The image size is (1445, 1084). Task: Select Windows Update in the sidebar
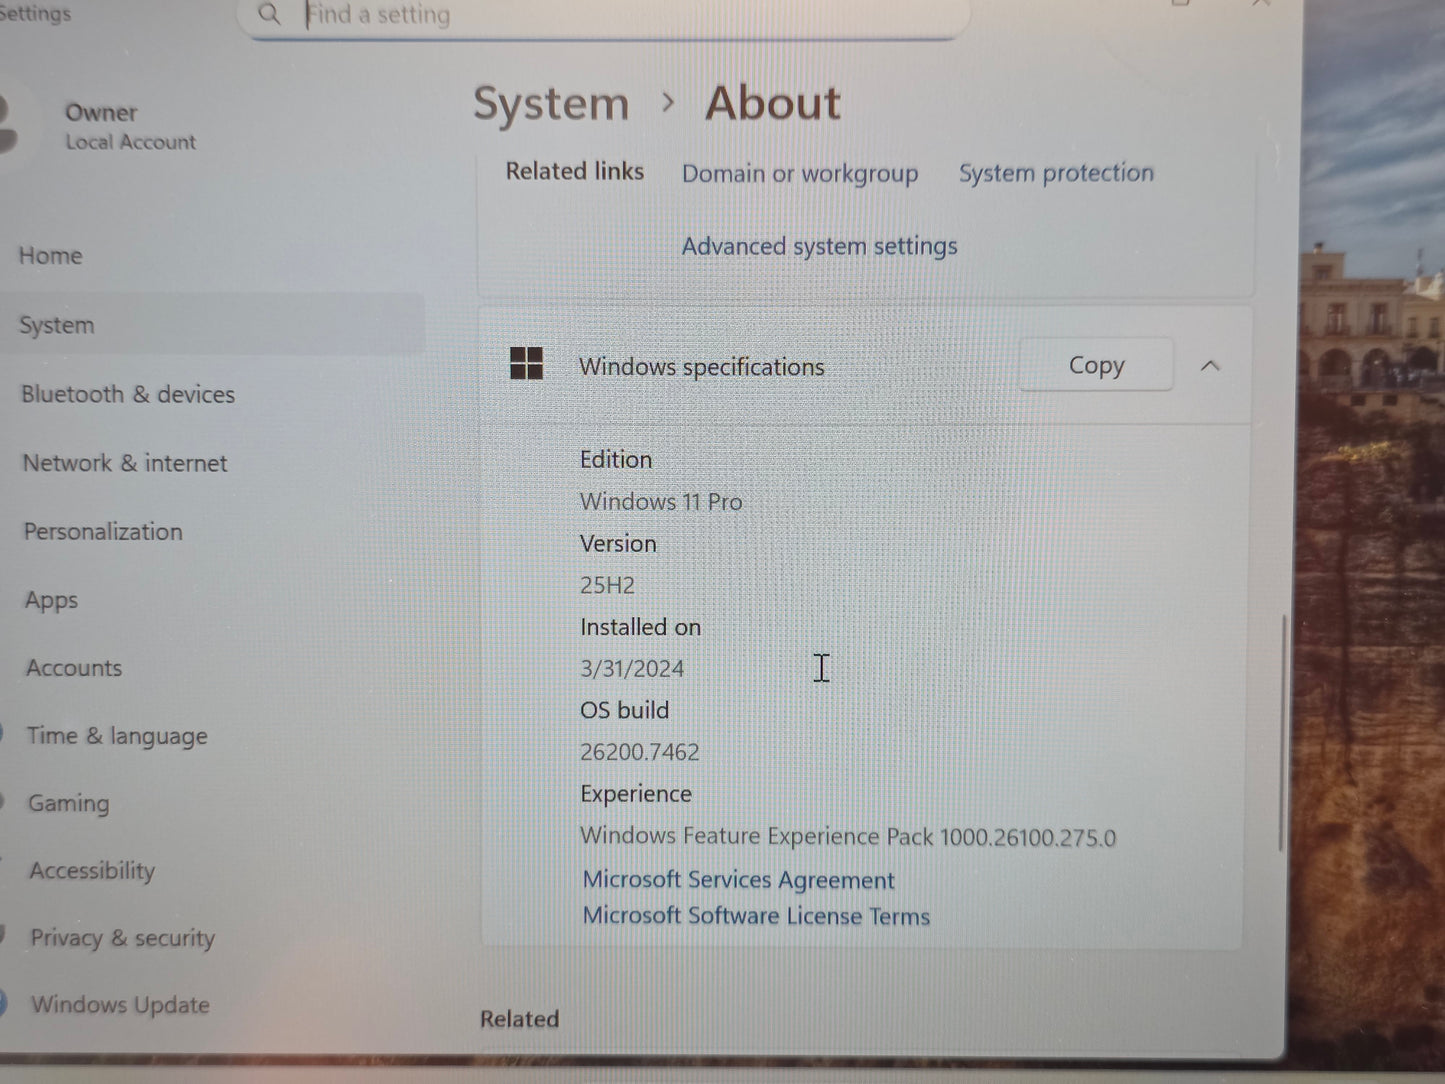119,1005
